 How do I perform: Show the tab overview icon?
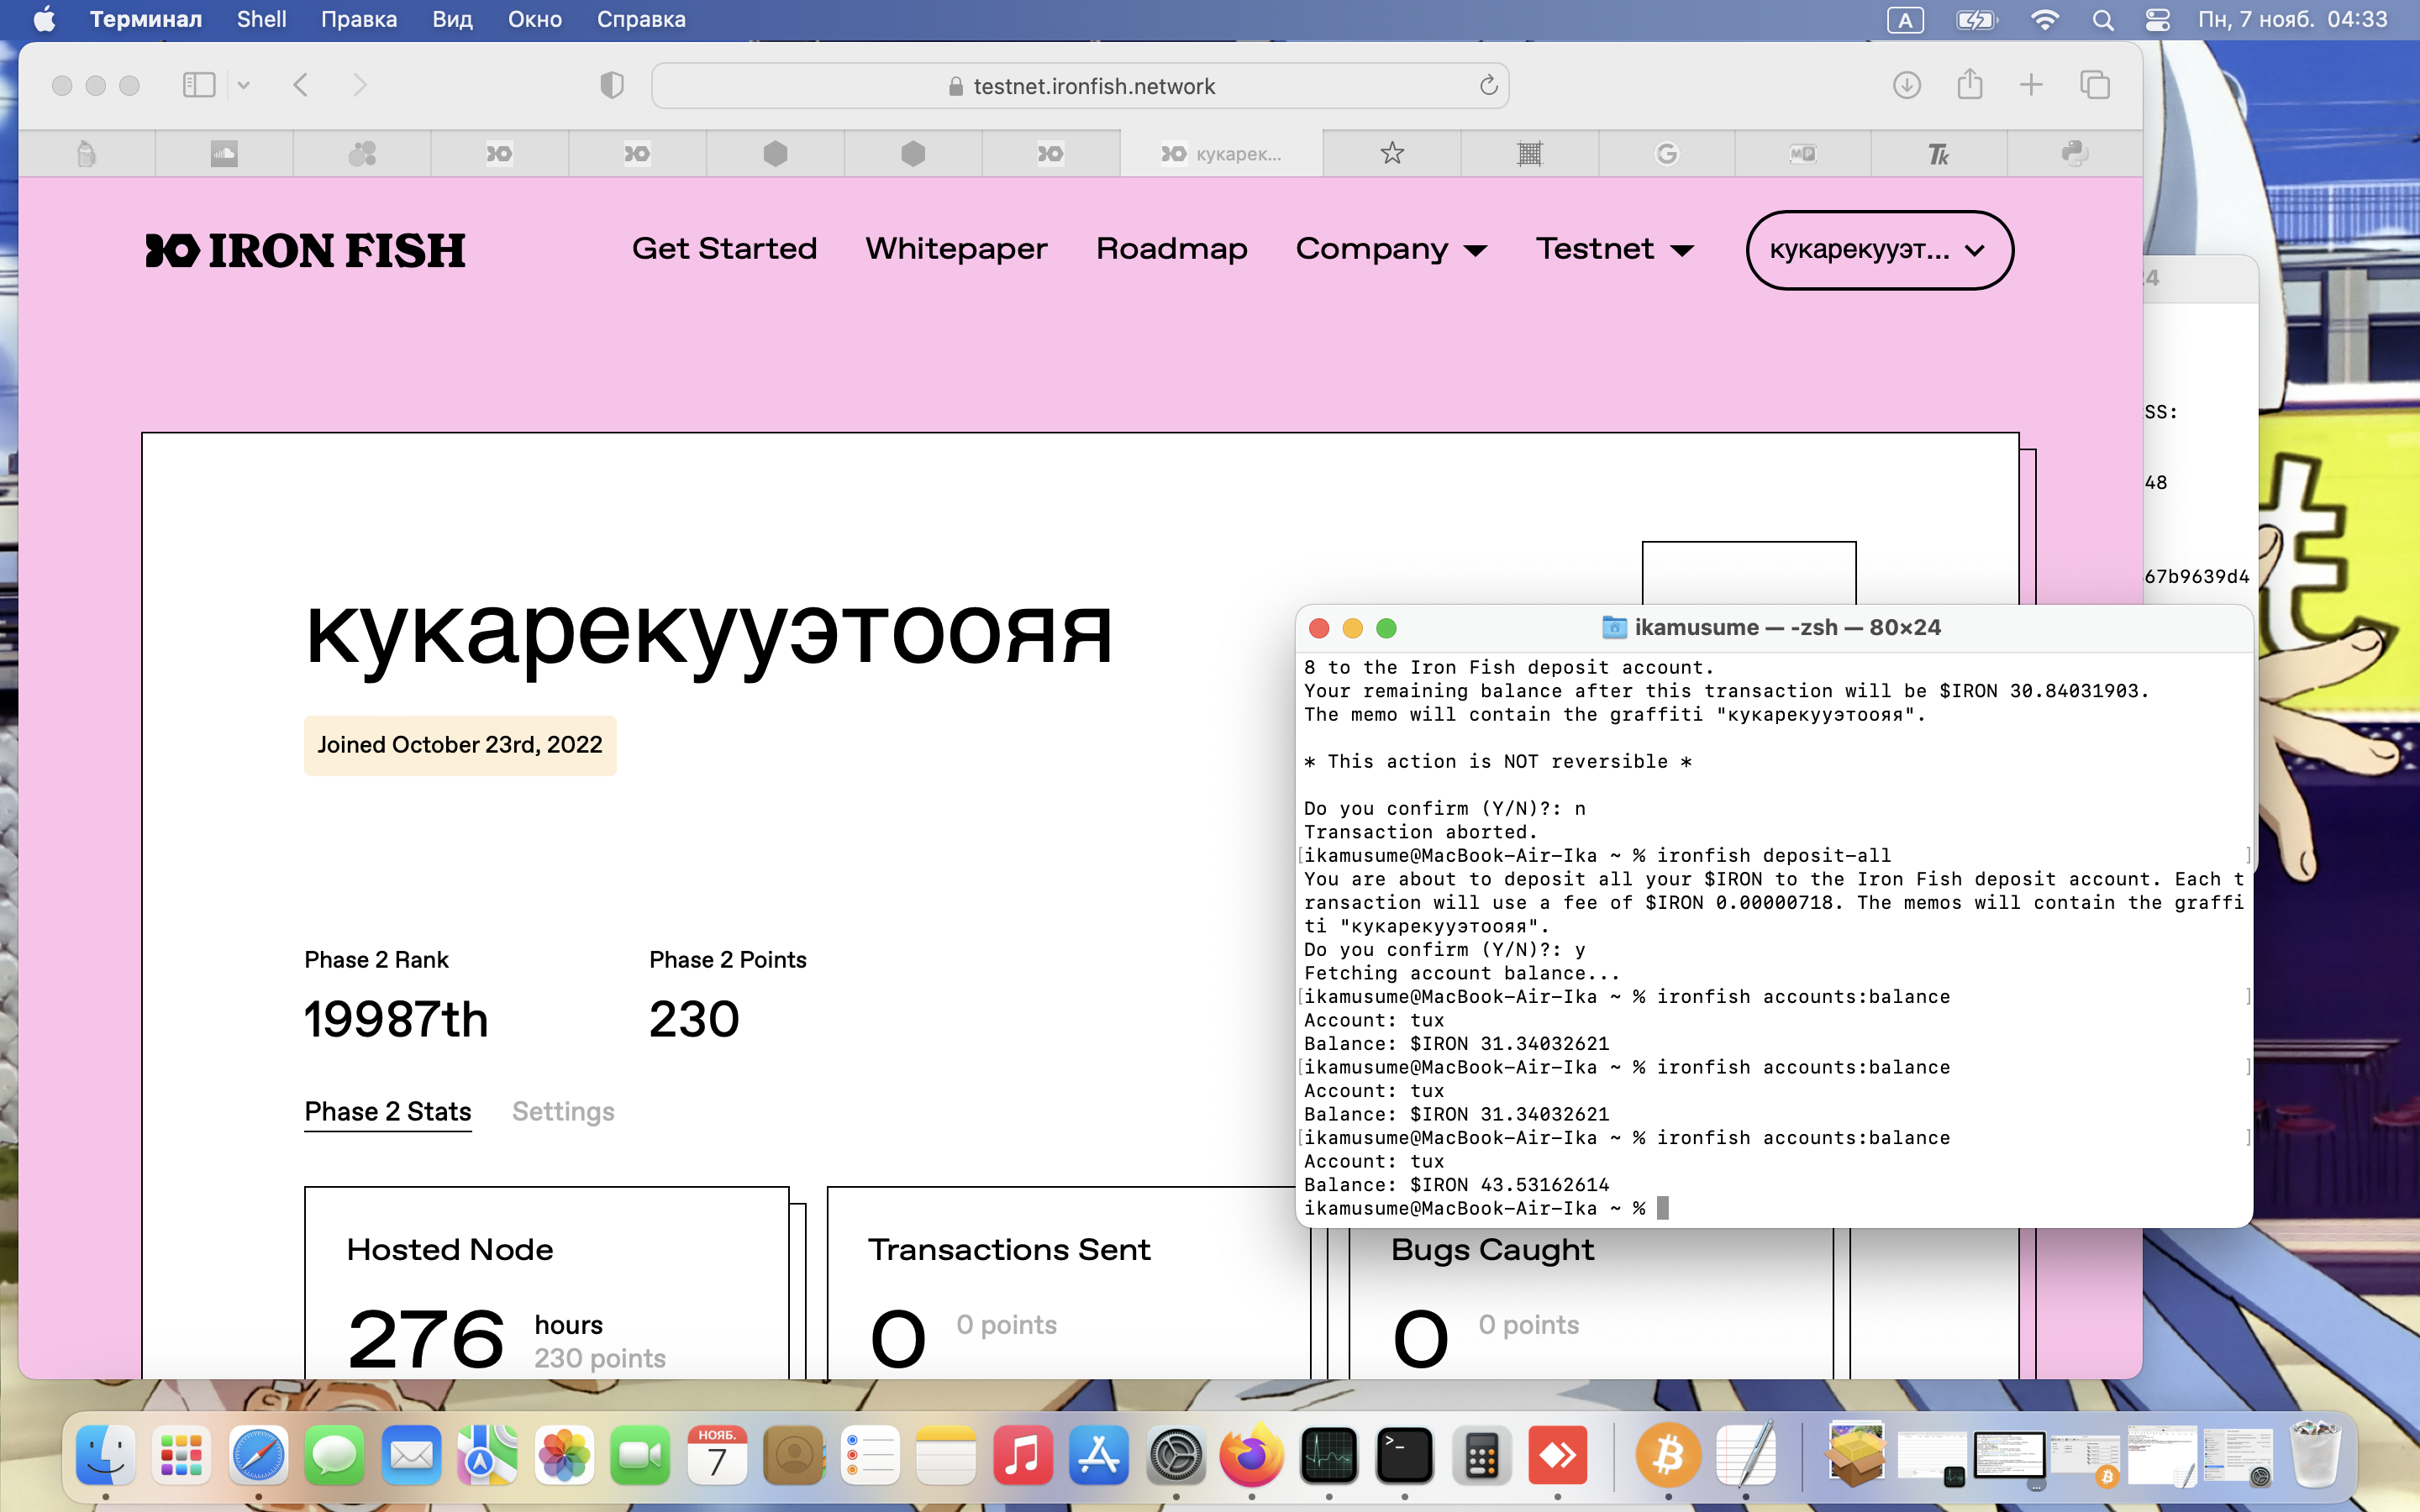click(2094, 85)
